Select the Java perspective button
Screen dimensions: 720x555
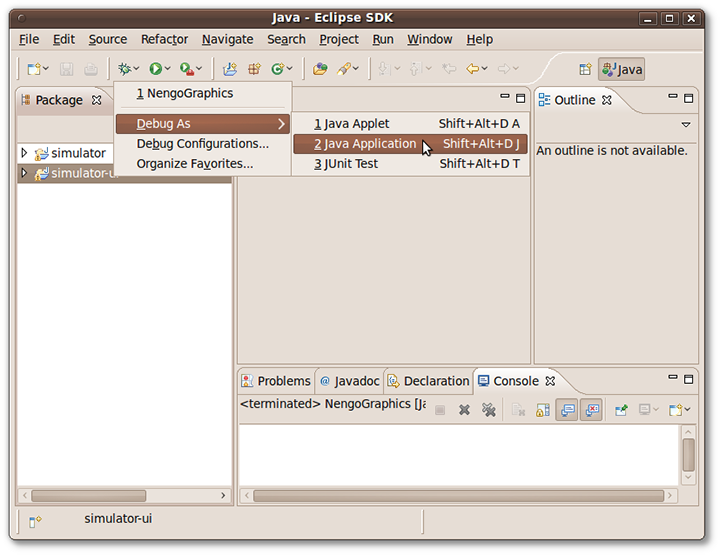click(x=621, y=69)
